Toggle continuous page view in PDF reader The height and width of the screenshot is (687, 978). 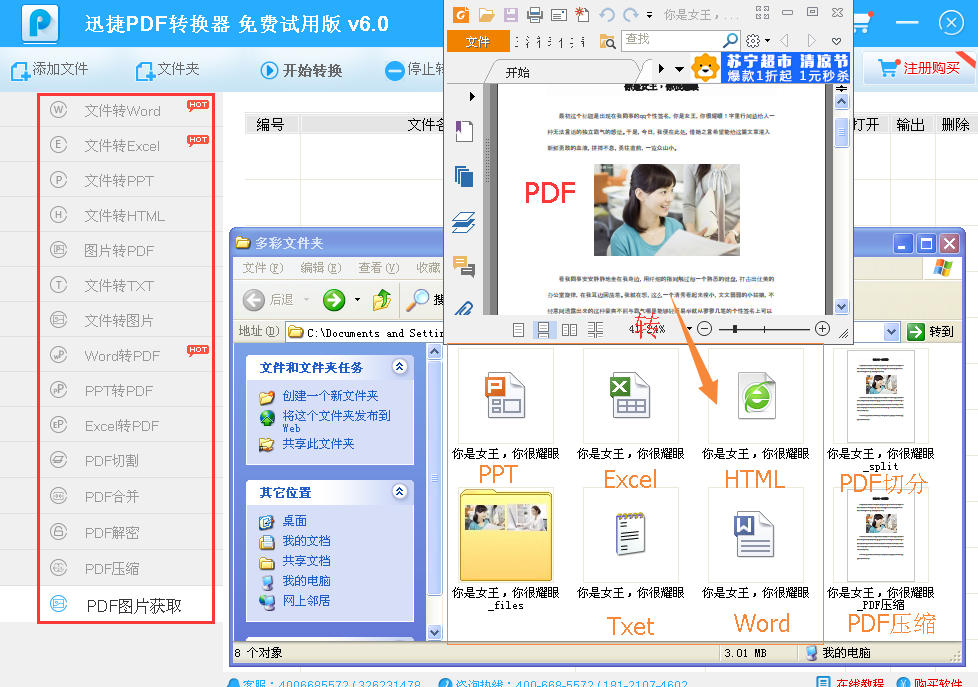coord(544,330)
